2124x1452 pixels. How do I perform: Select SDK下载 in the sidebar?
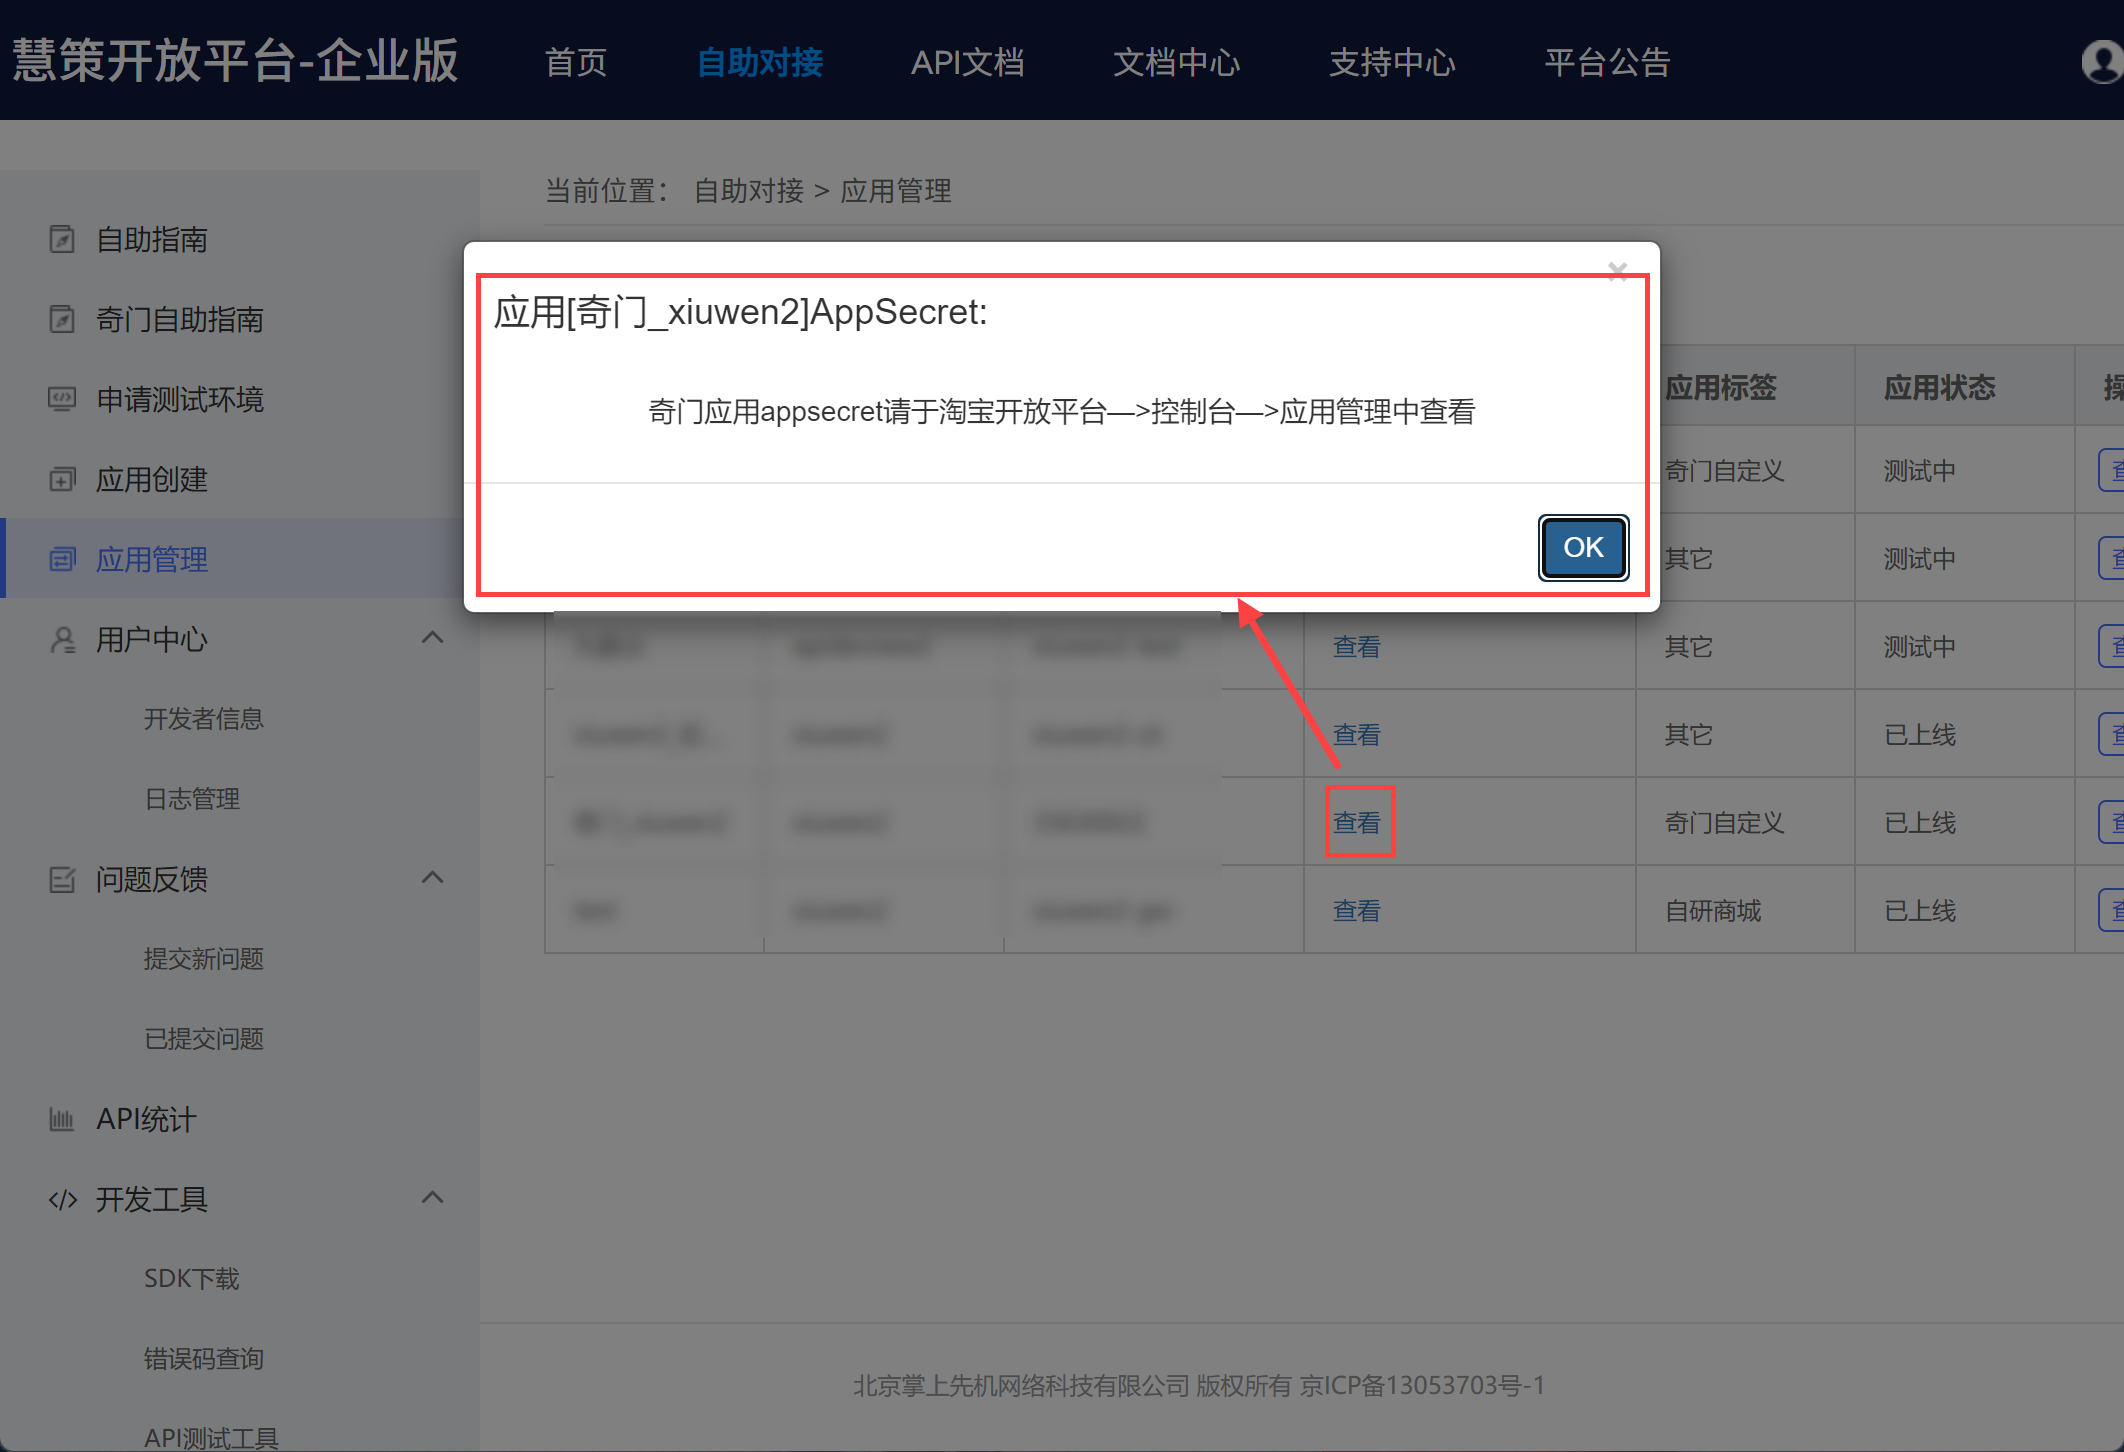tap(191, 1279)
